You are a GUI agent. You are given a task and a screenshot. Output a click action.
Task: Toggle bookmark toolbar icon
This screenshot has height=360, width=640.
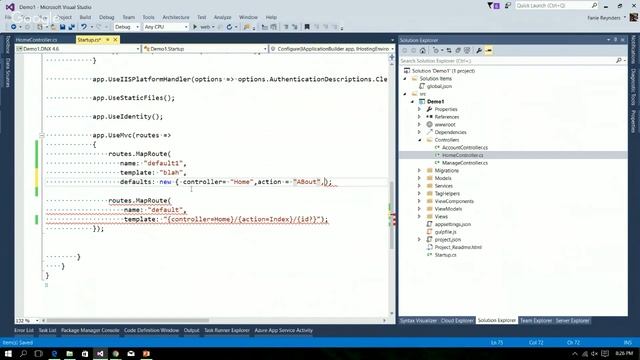pos(307,27)
